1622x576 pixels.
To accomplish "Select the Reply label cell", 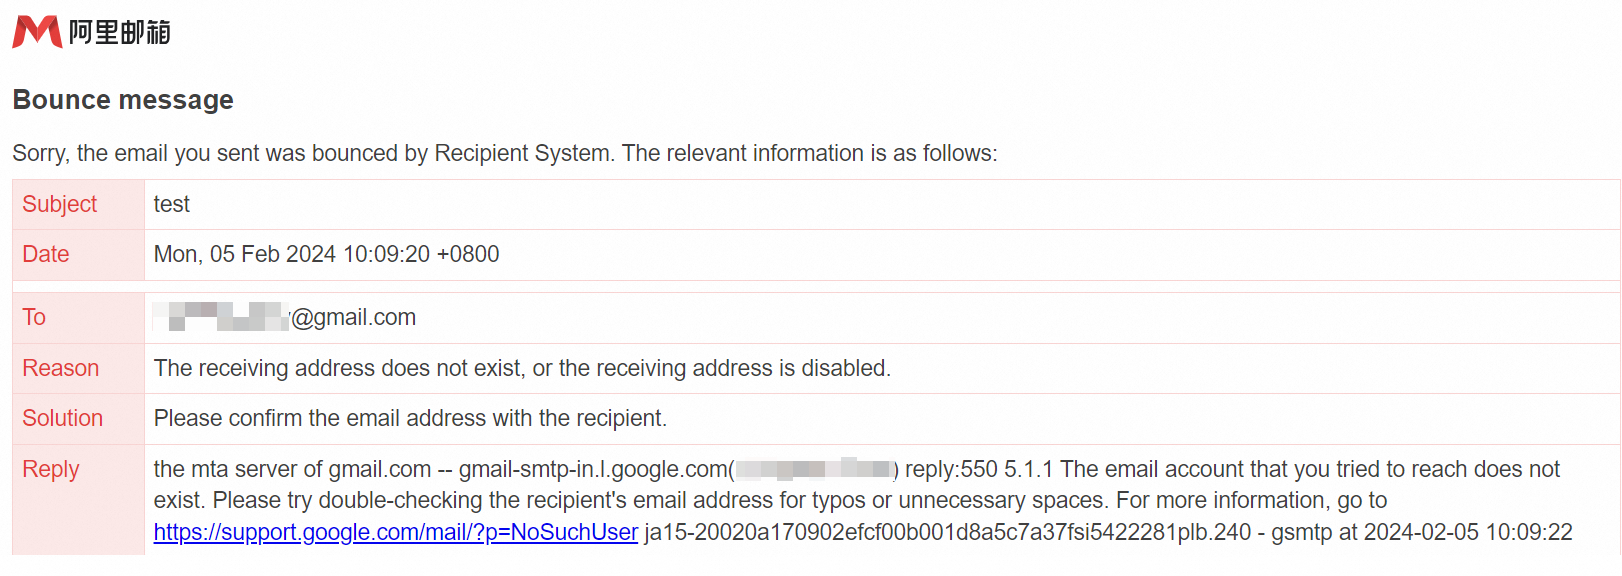I will (78, 500).
